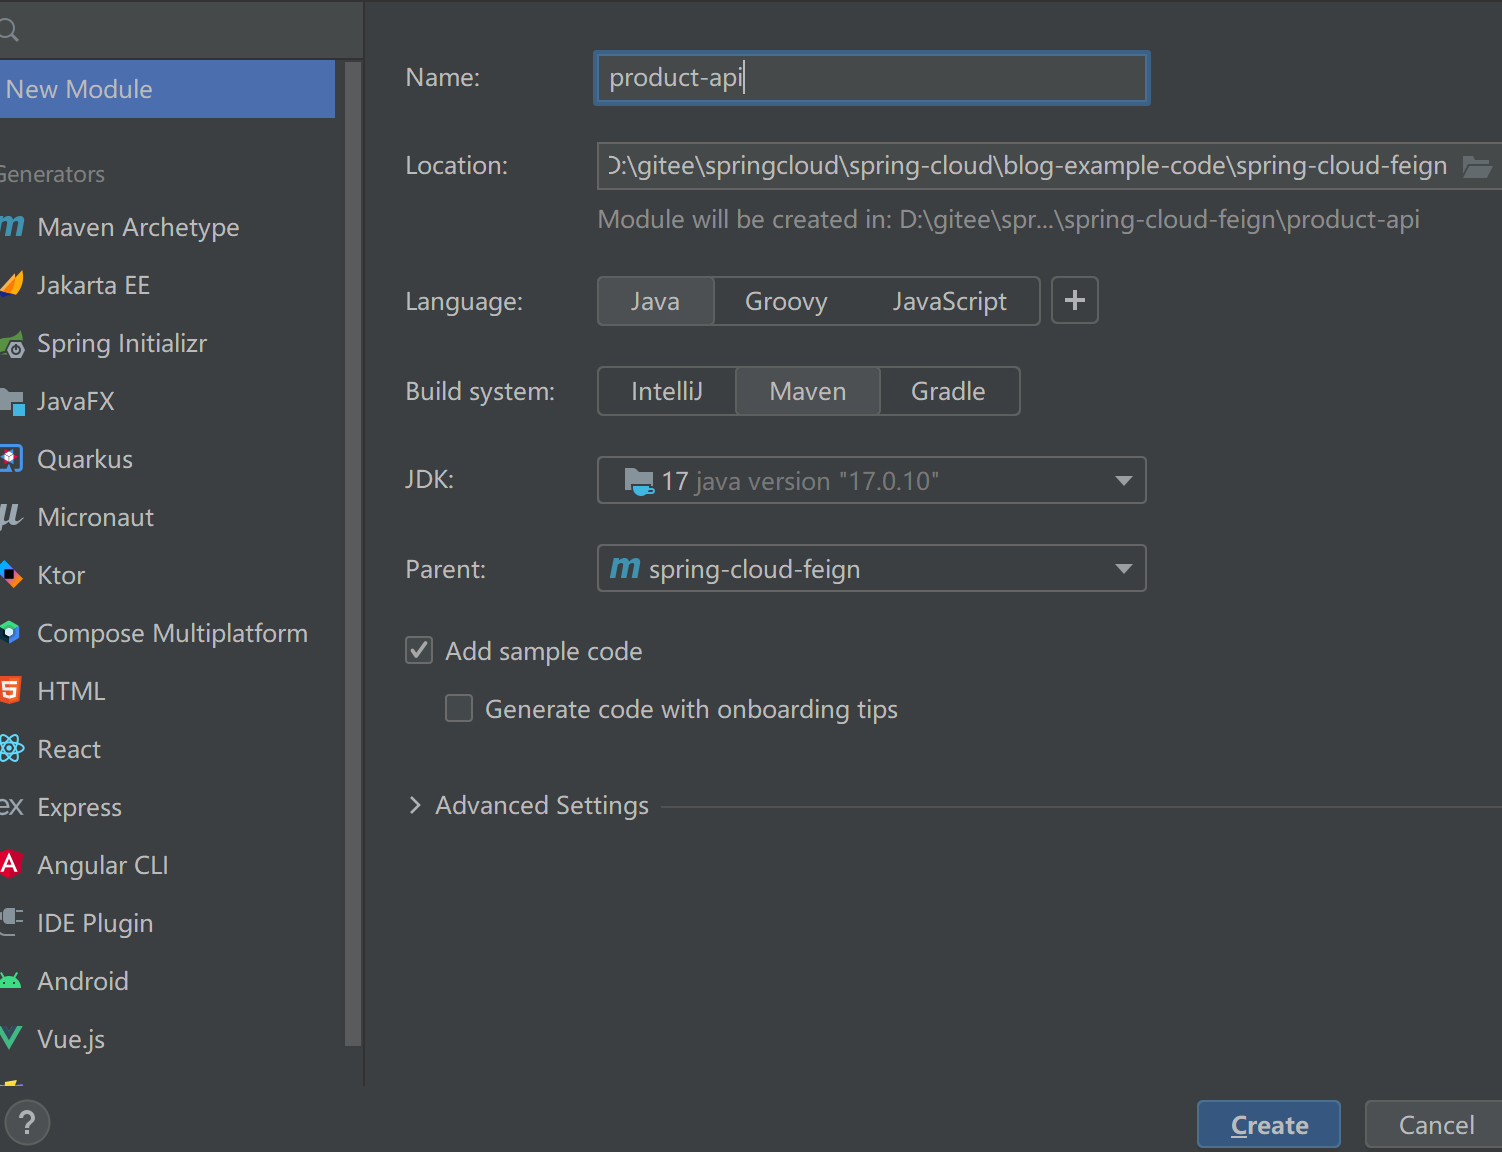Choose IntelliJ build system

pyautogui.click(x=667, y=391)
